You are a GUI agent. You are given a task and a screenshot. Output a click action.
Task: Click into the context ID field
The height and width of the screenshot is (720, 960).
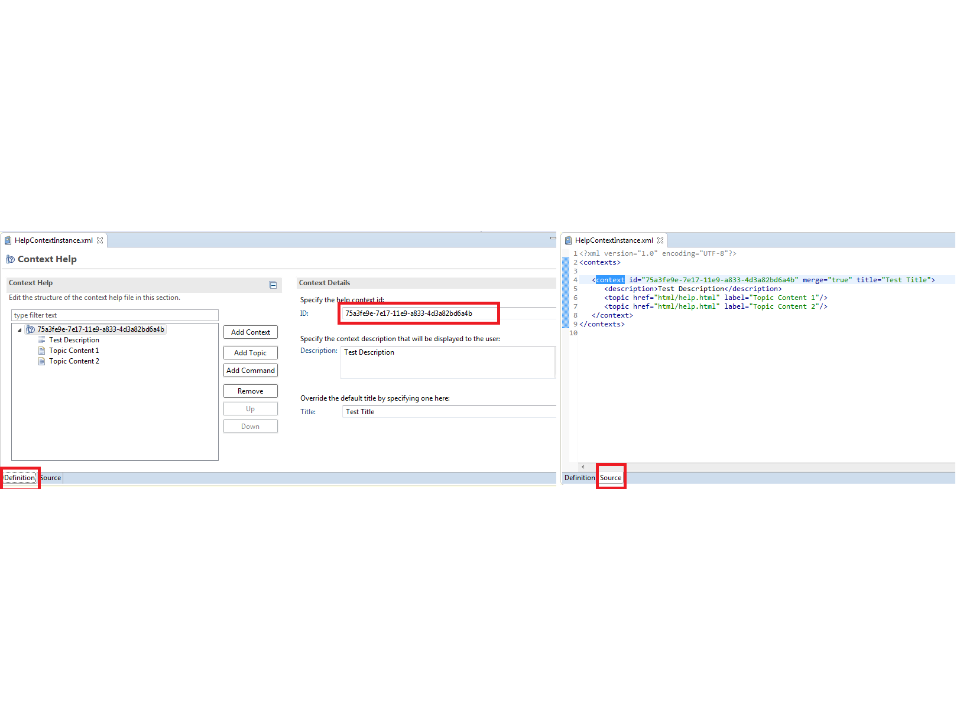pyautogui.click(x=418, y=313)
